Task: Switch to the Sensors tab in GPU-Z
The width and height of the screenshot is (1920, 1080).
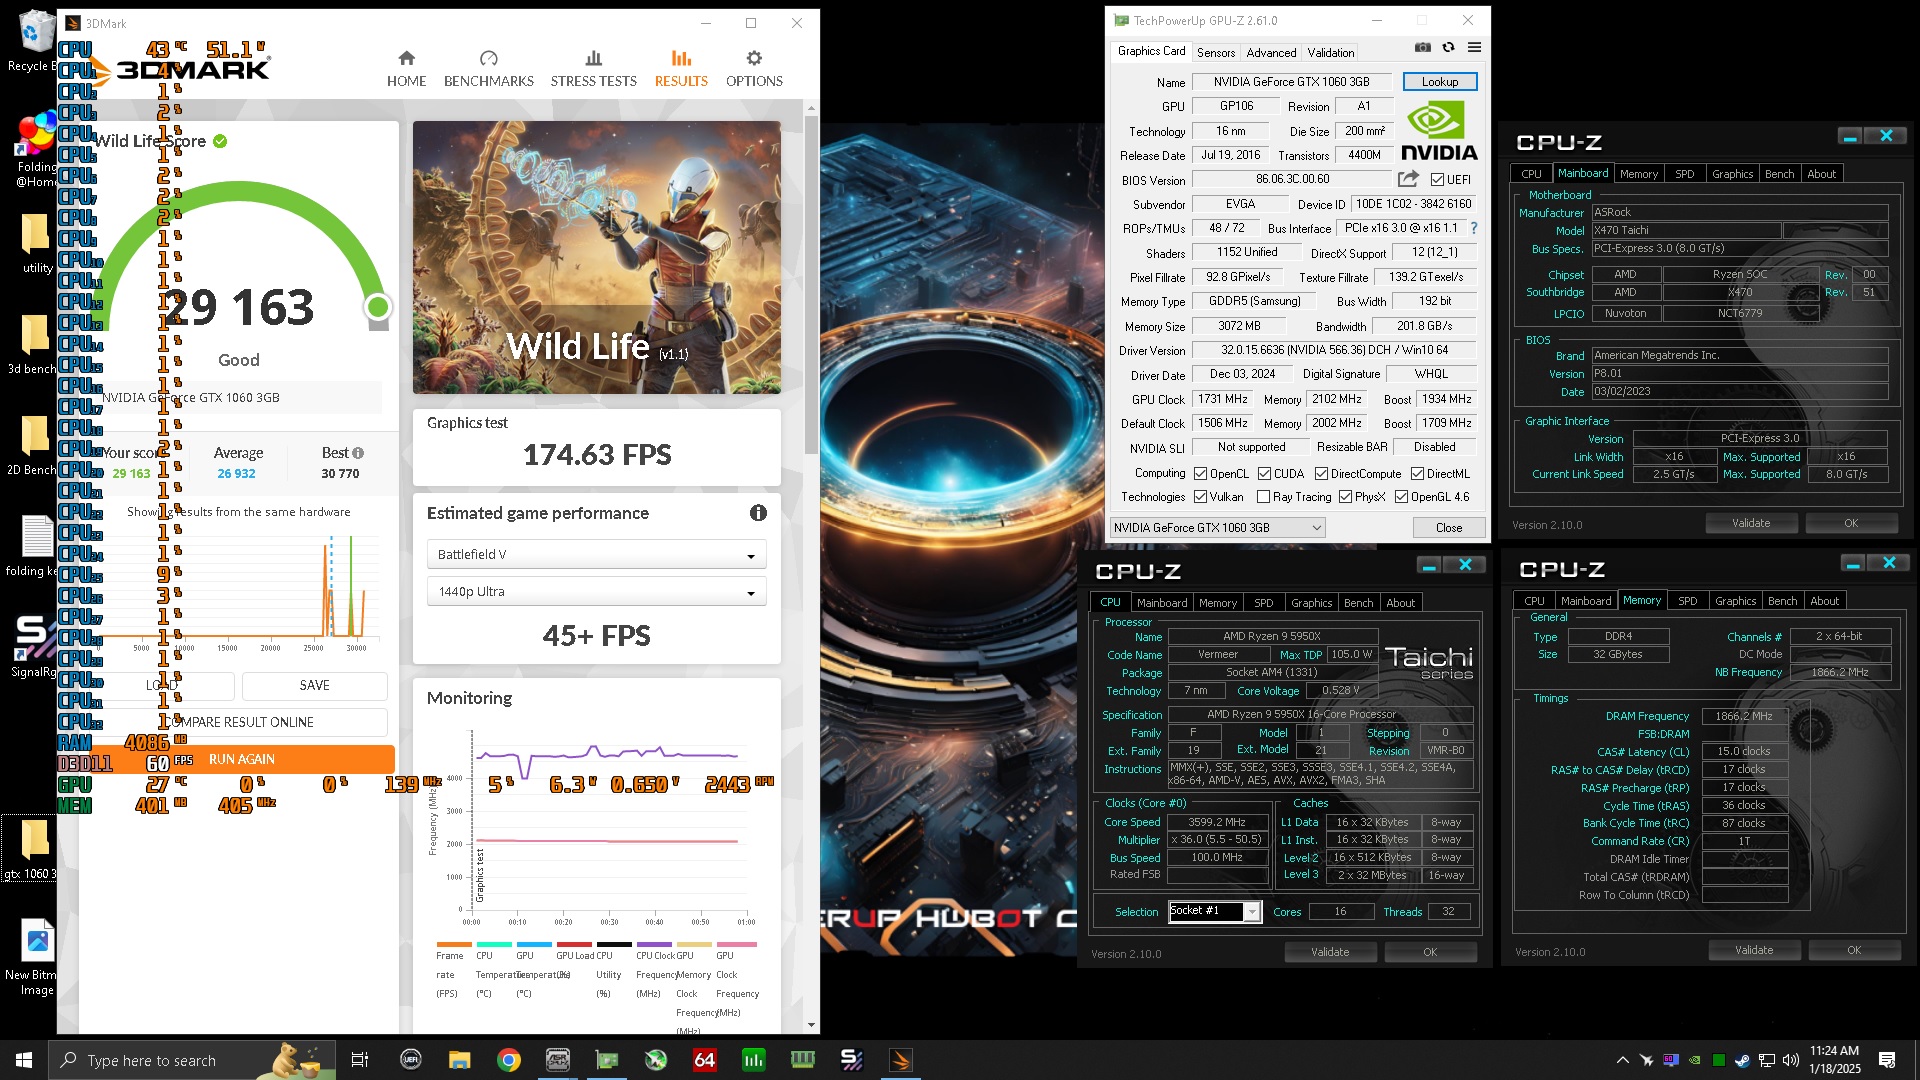Action: 1215,52
